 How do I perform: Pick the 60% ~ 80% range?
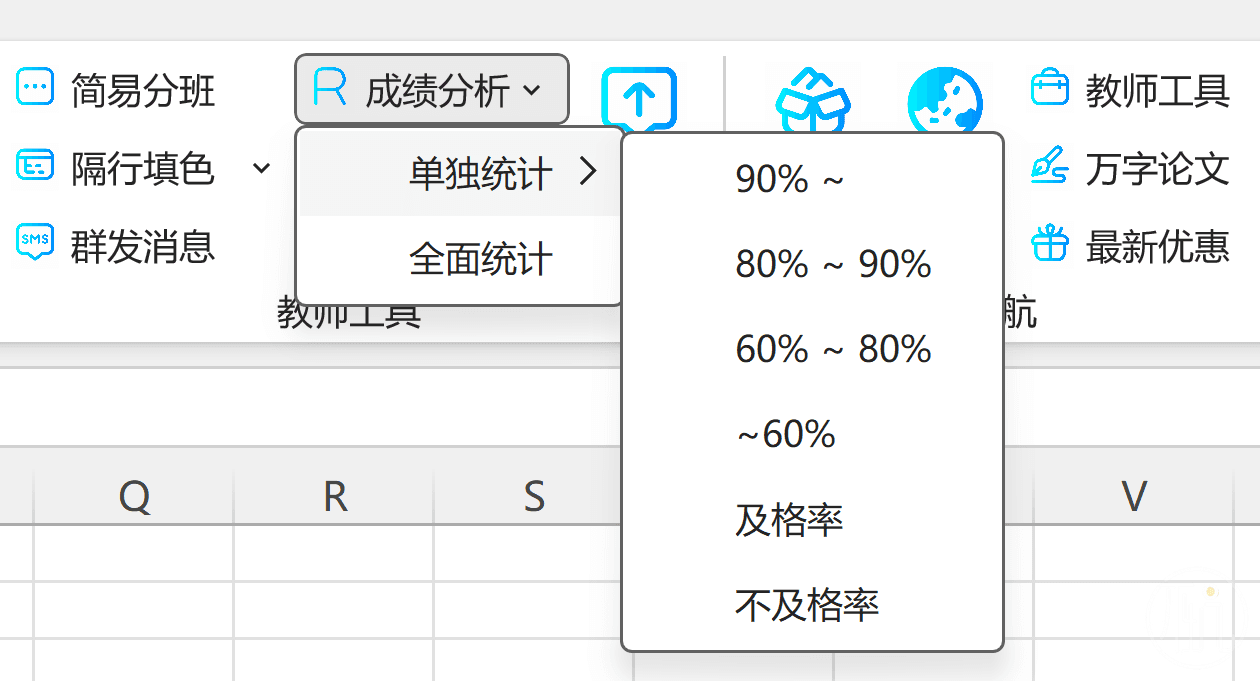coord(833,349)
